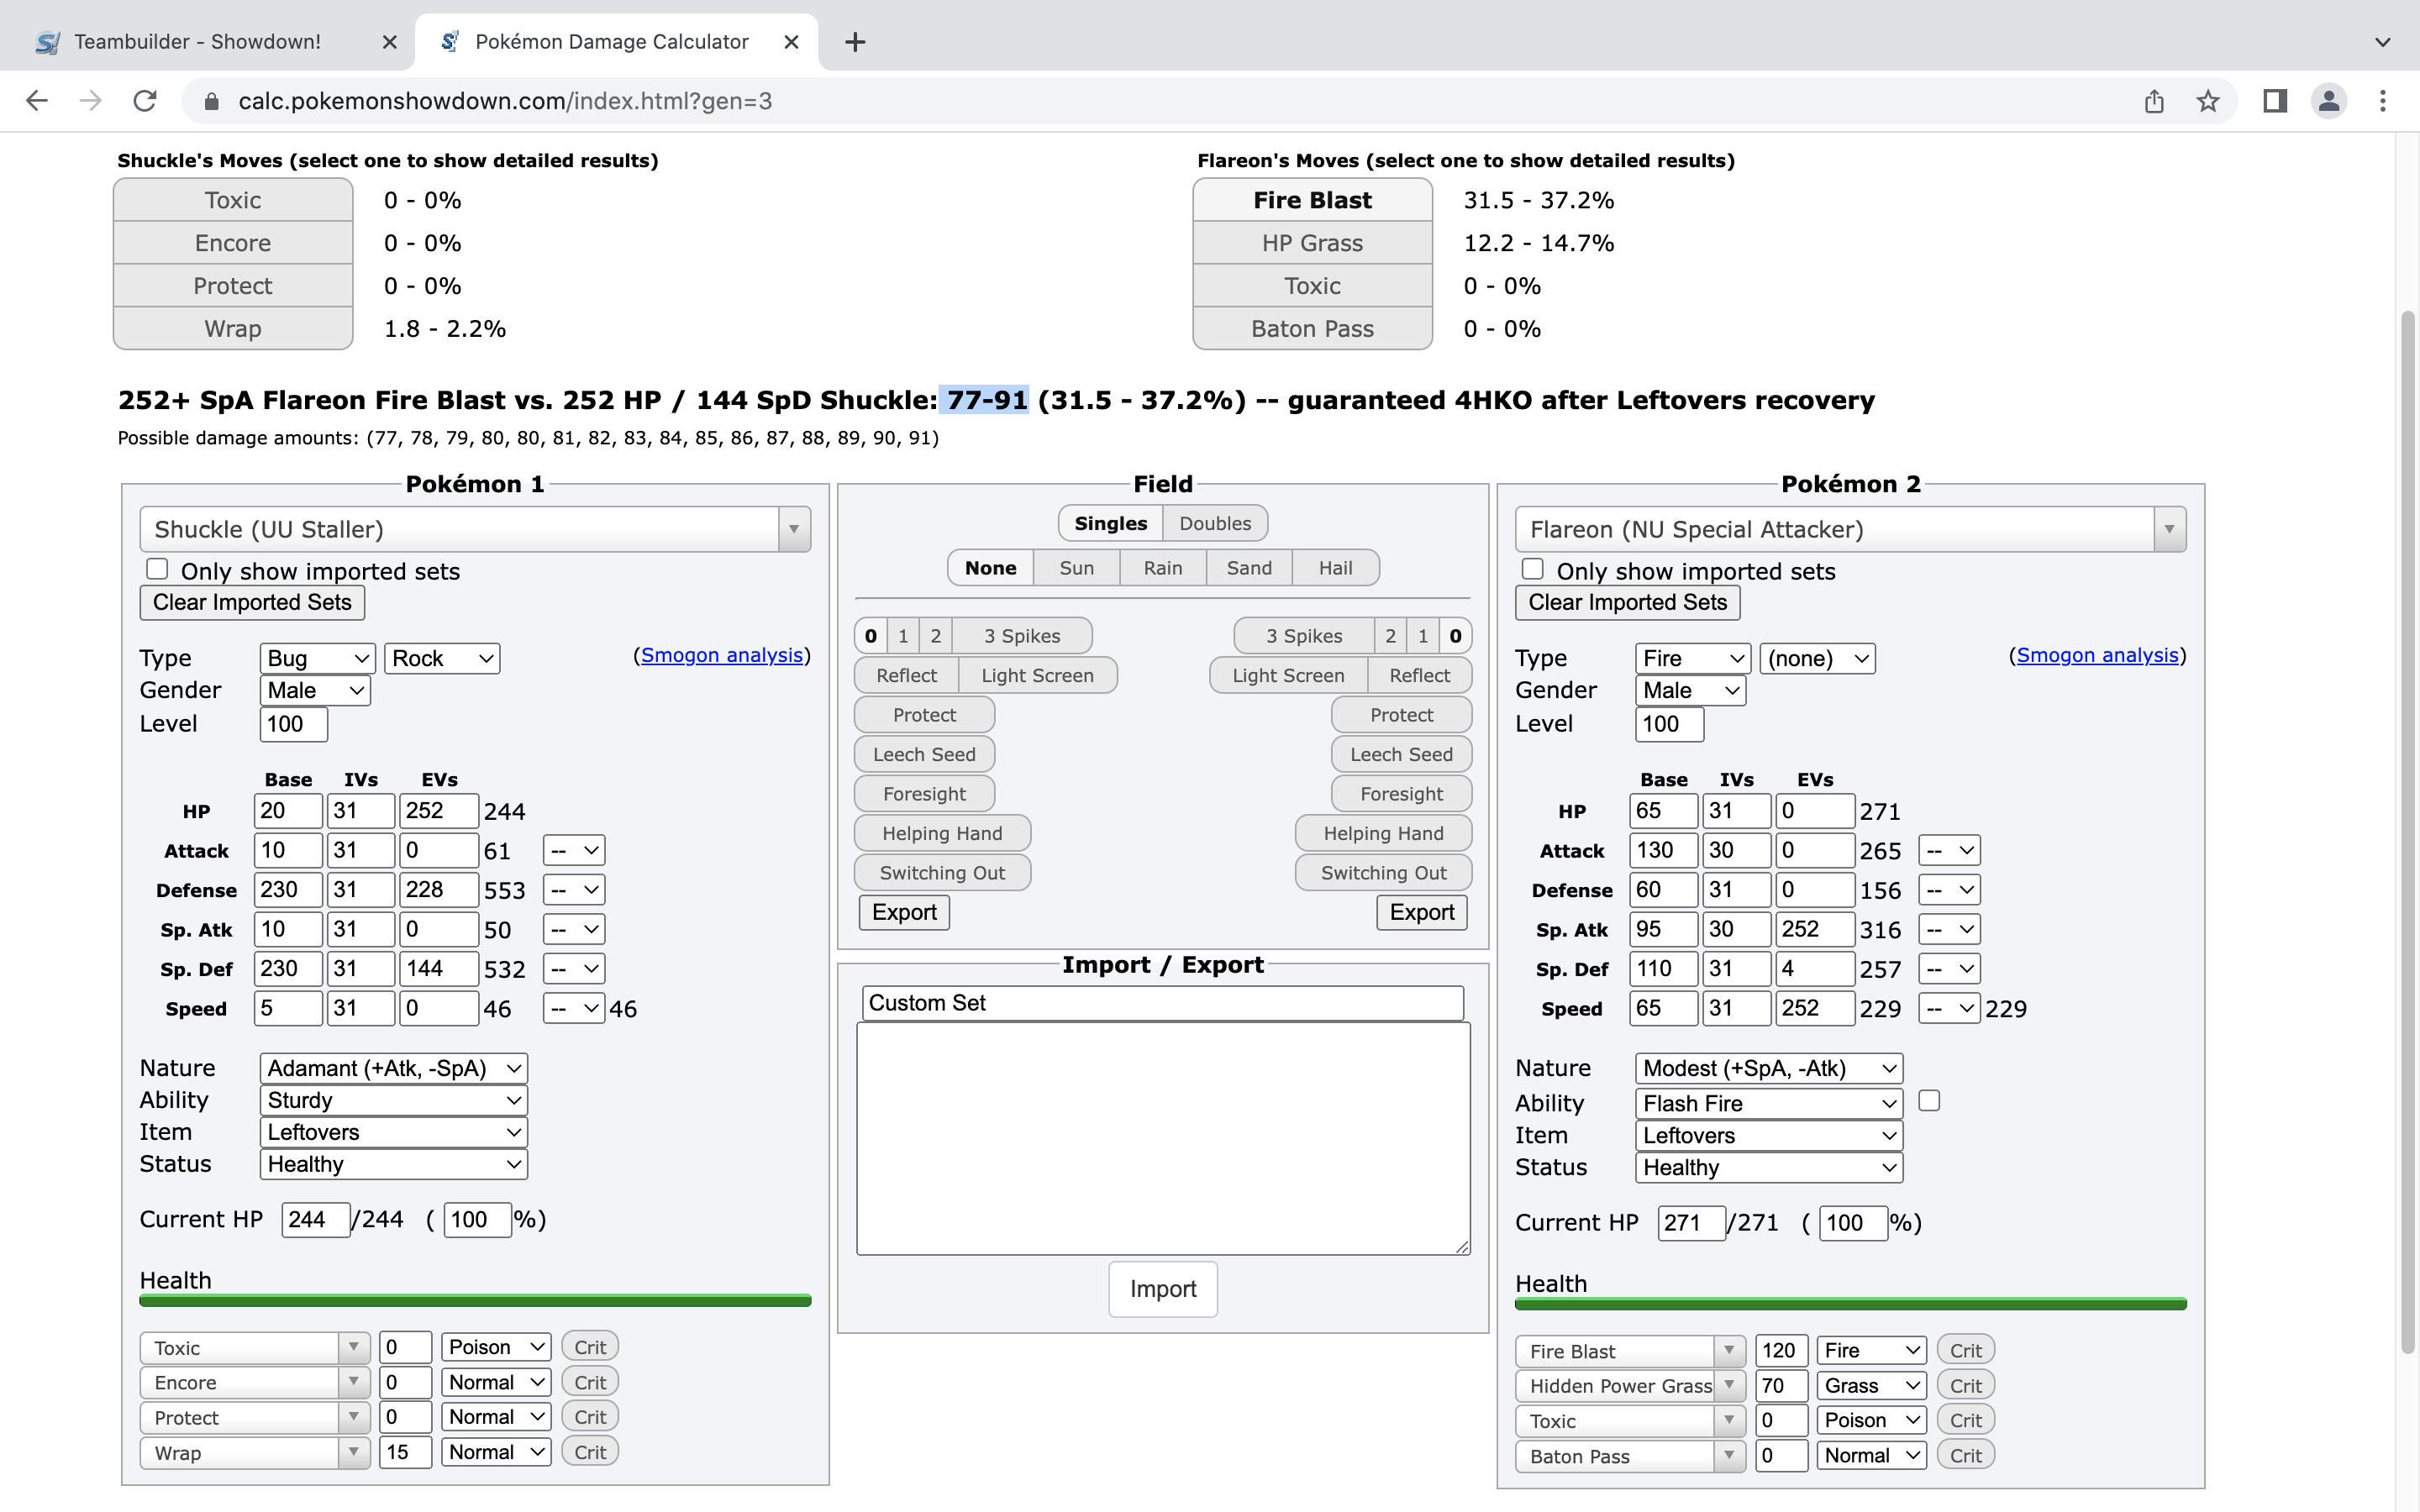Expand the Flareon set selector dropdown
This screenshot has height=1512, width=2420.
(x=2168, y=529)
